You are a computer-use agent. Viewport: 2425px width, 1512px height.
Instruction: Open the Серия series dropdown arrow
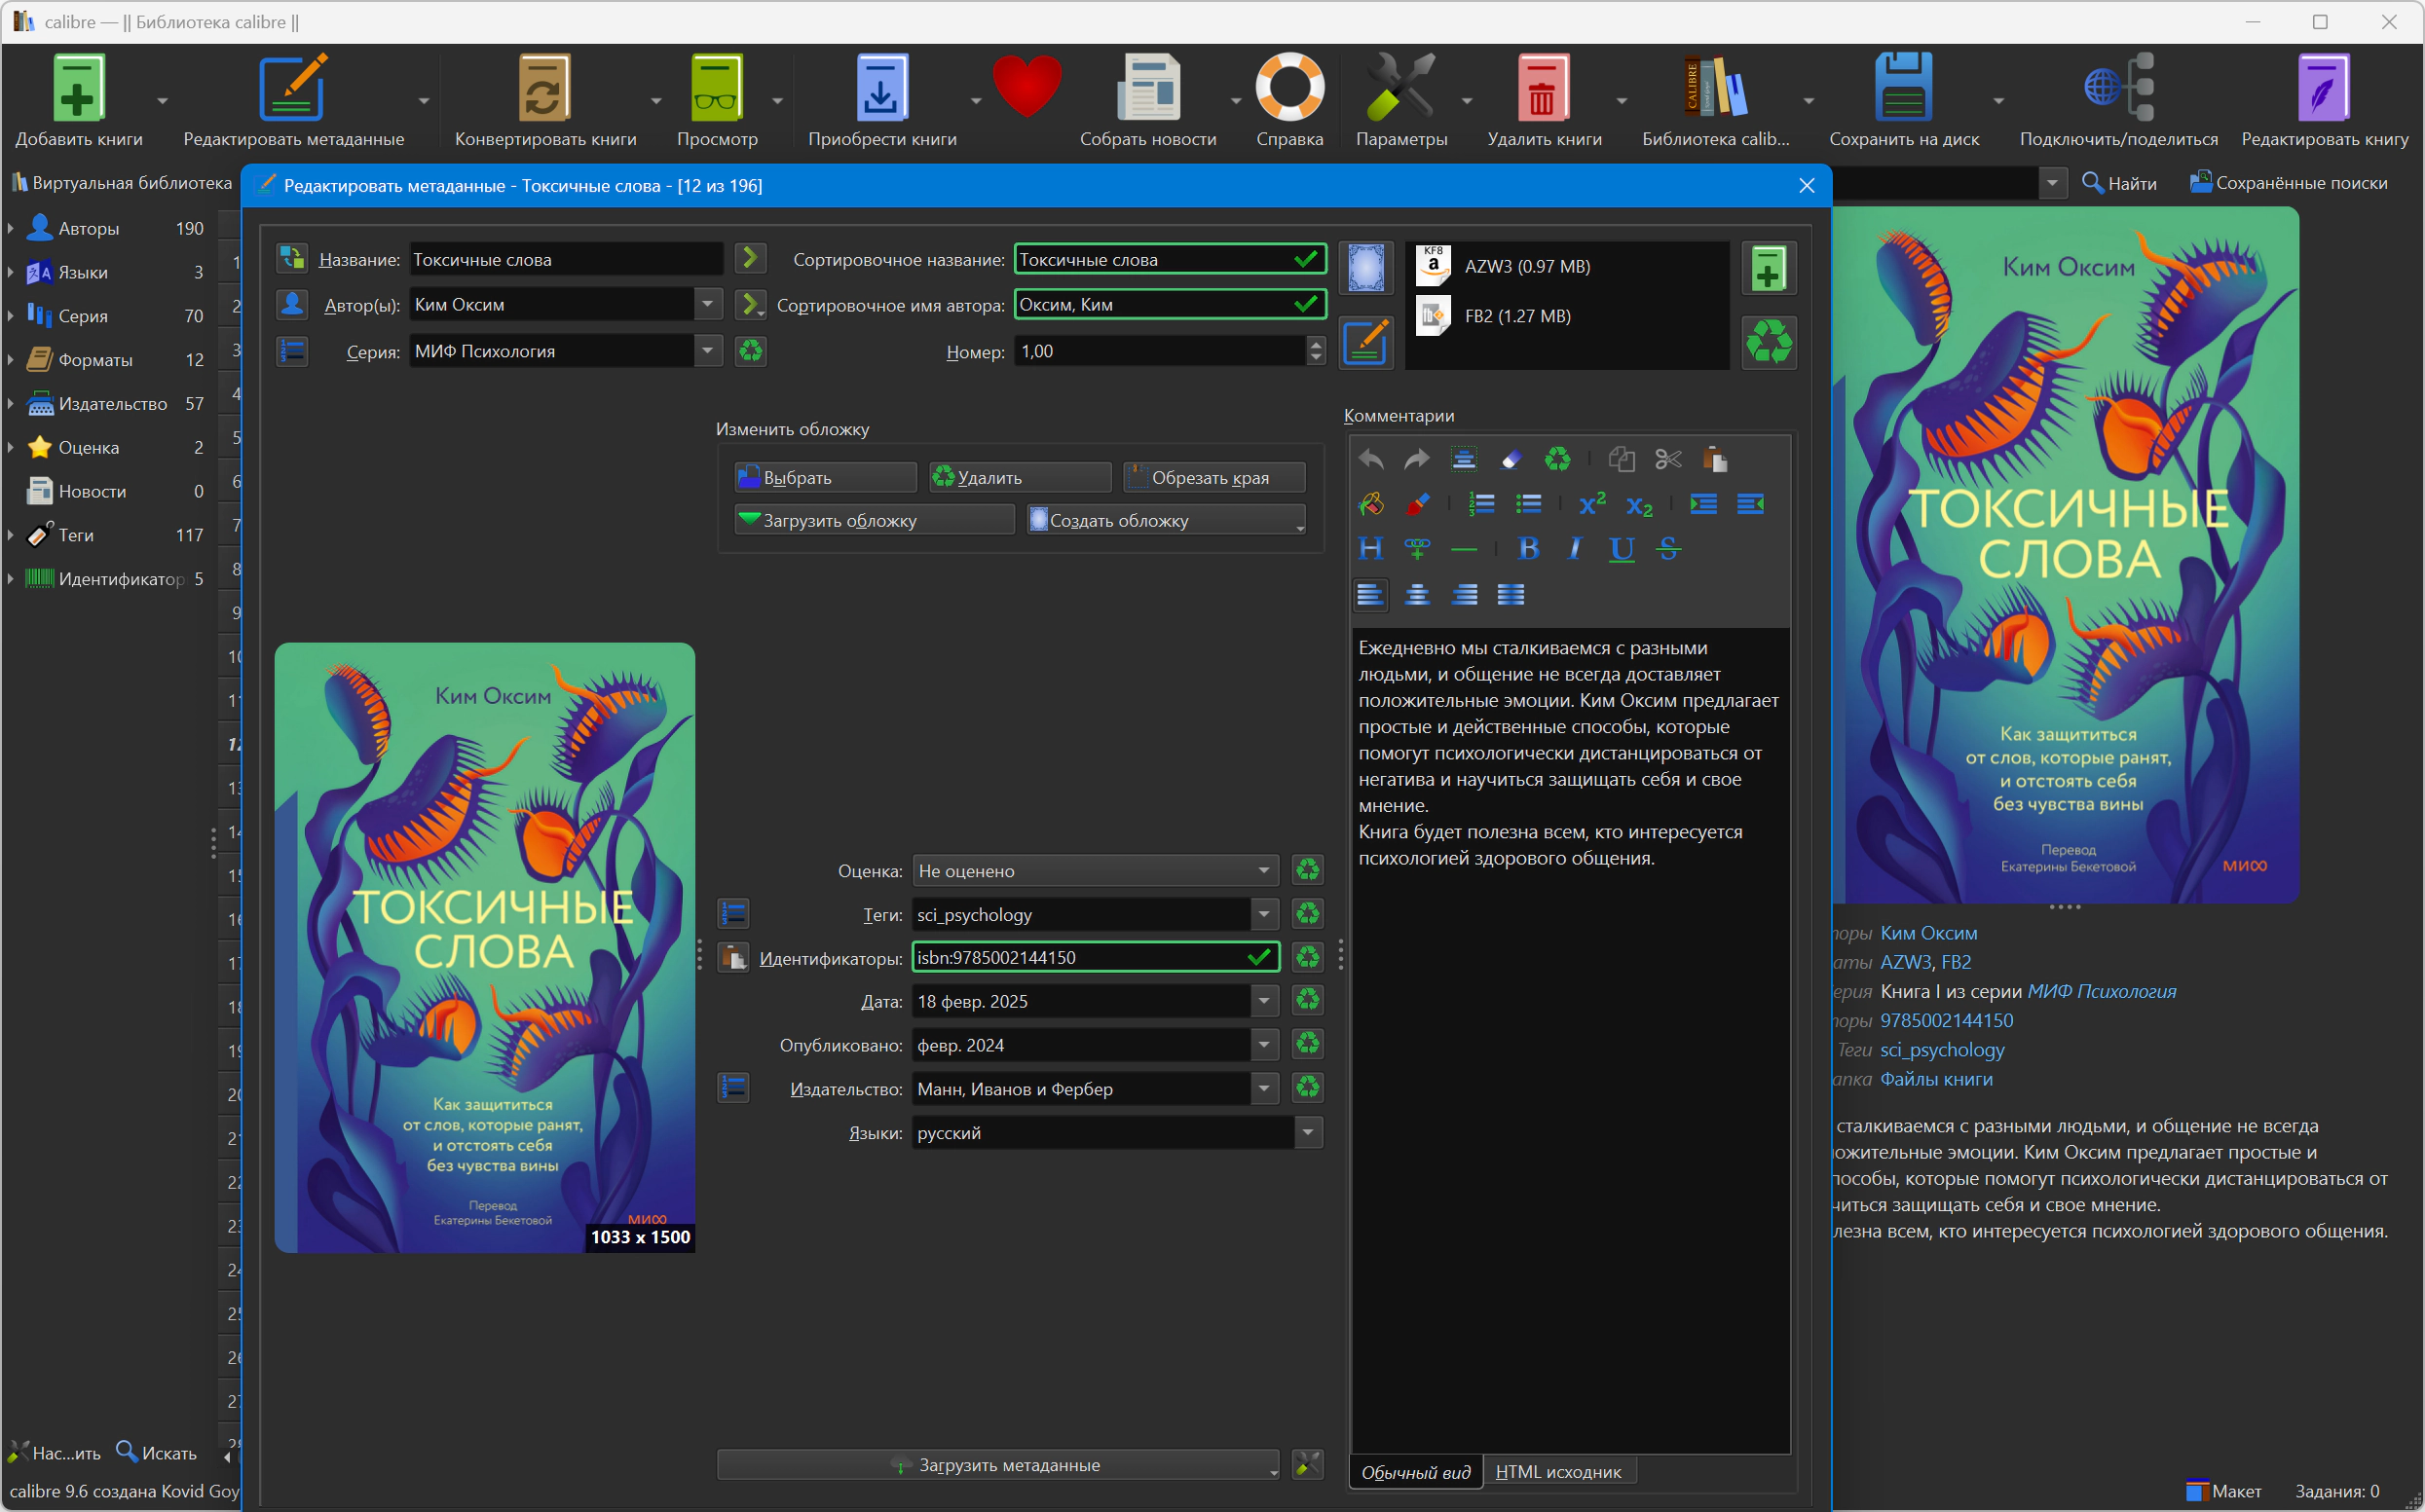click(707, 351)
